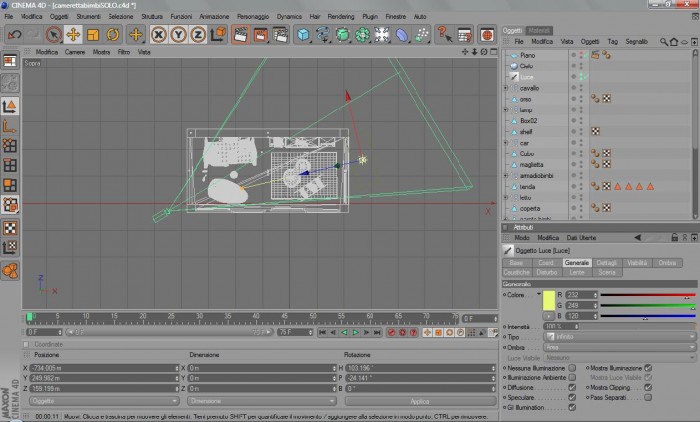Toggle Mostra Illuminazione checkbox
700x422 pixels.
(x=648, y=368)
